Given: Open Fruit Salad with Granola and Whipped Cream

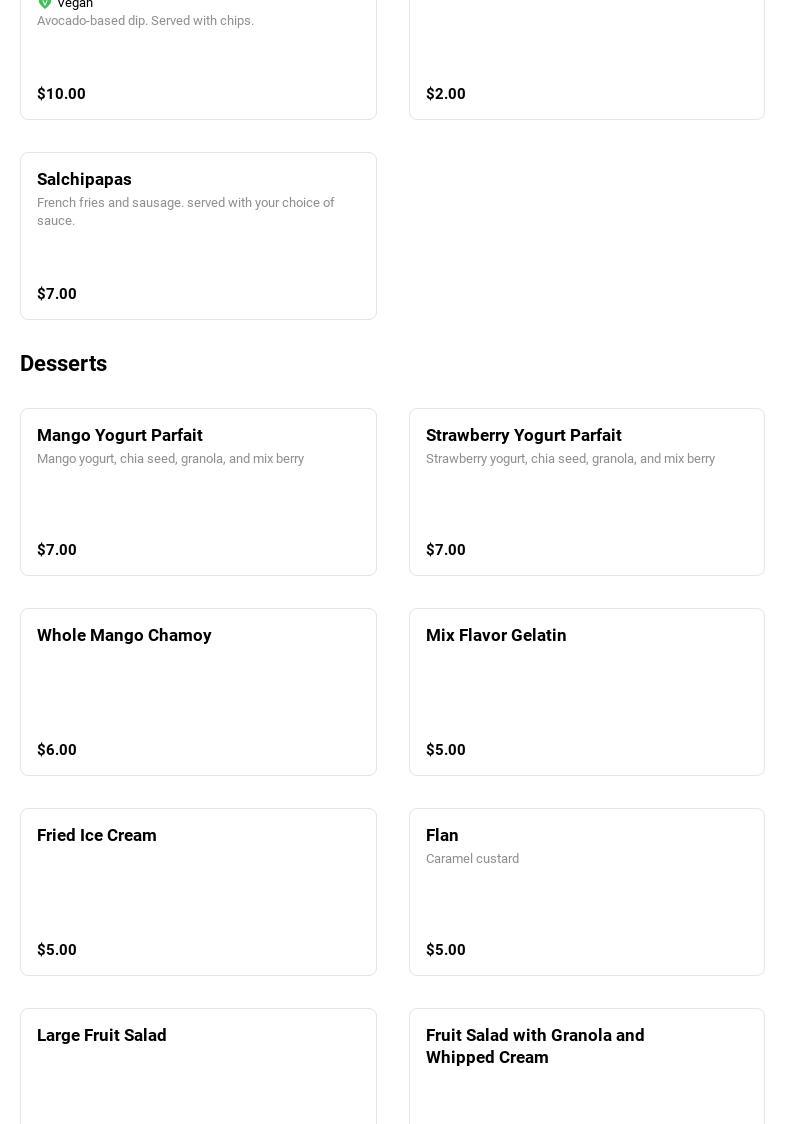Looking at the screenshot, I should 535,1046.
